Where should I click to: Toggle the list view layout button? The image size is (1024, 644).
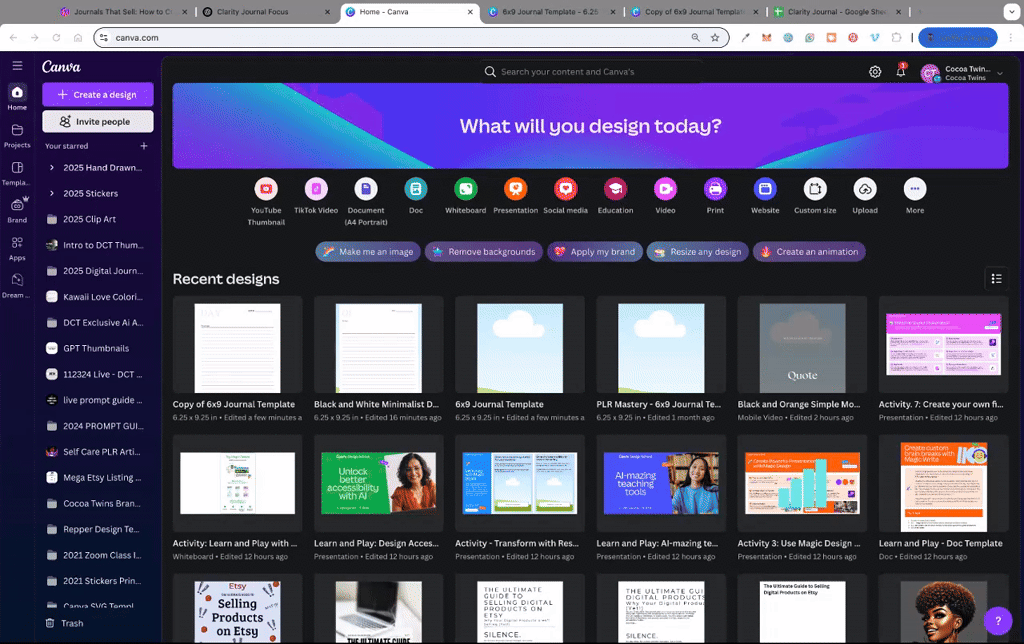tap(997, 279)
